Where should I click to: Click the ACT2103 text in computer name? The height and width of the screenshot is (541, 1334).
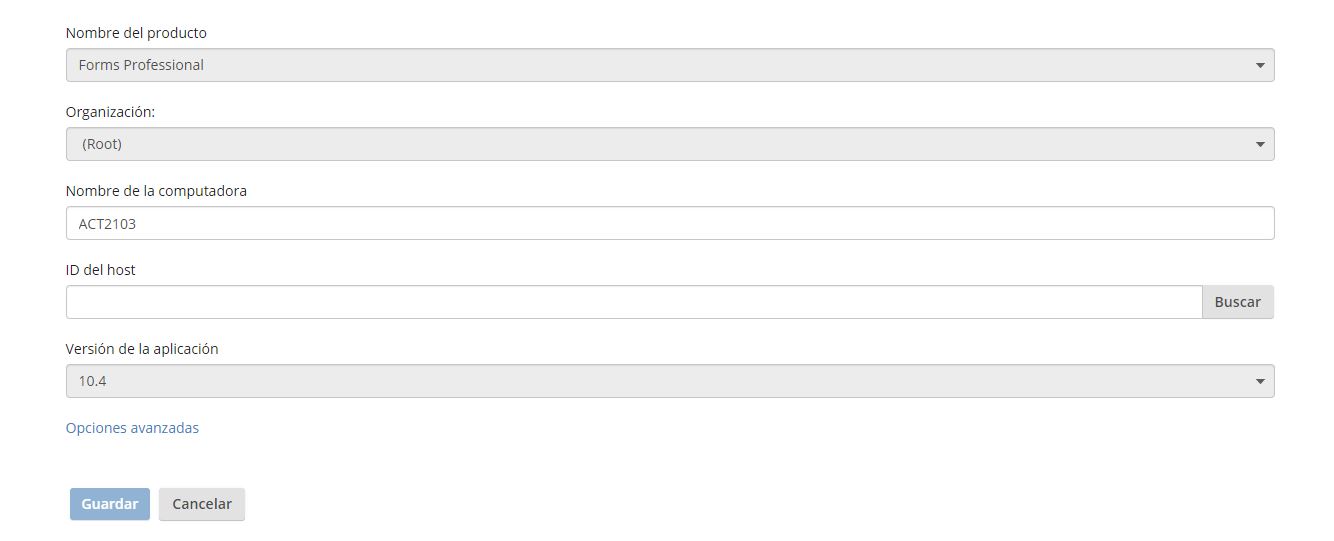click(107, 224)
